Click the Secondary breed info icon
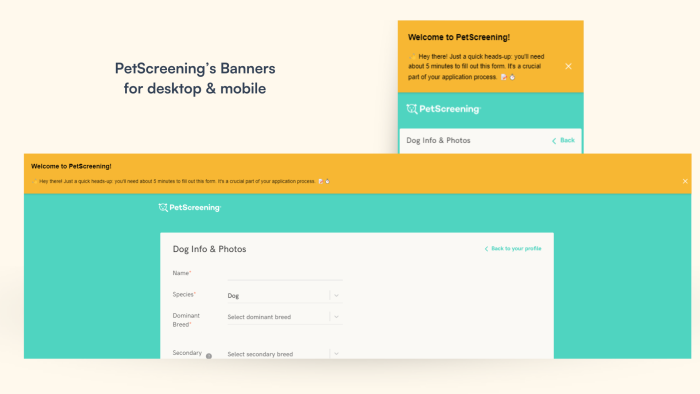700x394 pixels. (x=208, y=356)
